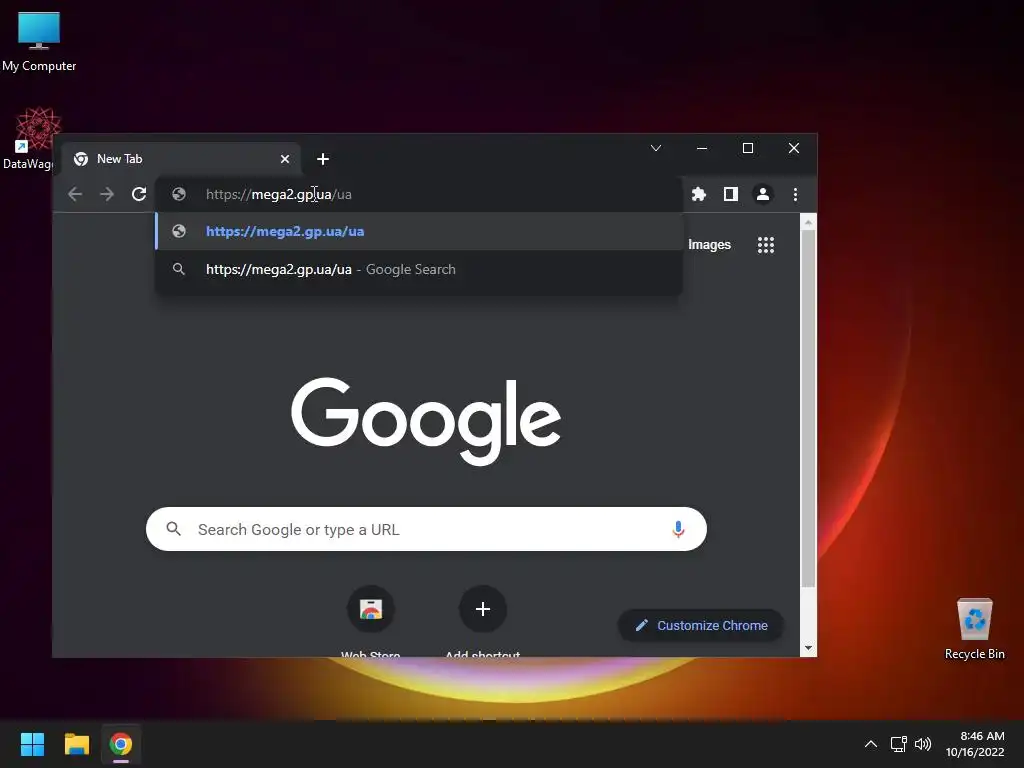1024x768 pixels.
Task: Click the Google logo
Action: (x=426, y=420)
